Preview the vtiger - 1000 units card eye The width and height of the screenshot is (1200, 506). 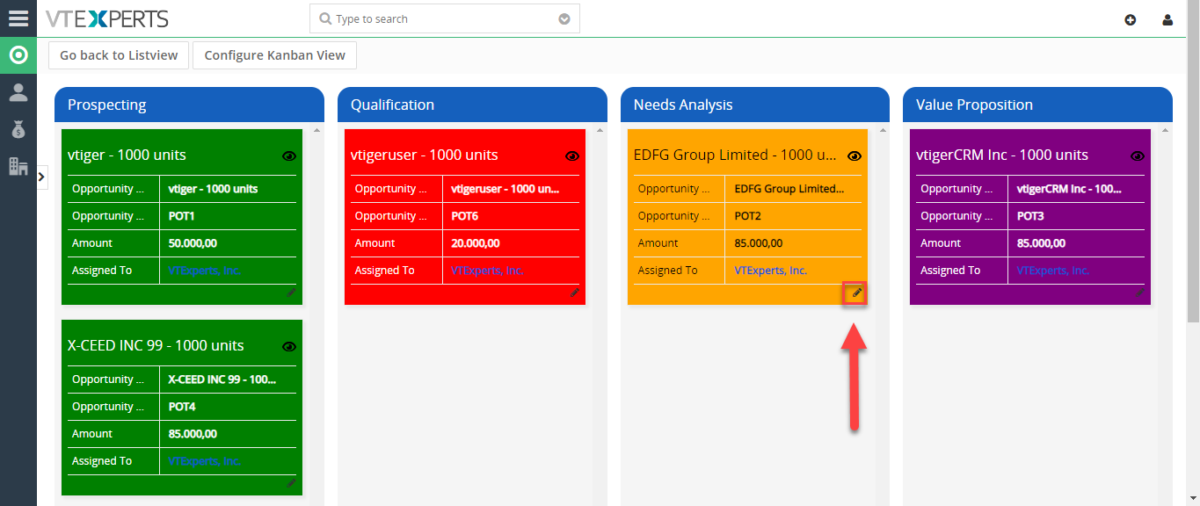tap(289, 156)
